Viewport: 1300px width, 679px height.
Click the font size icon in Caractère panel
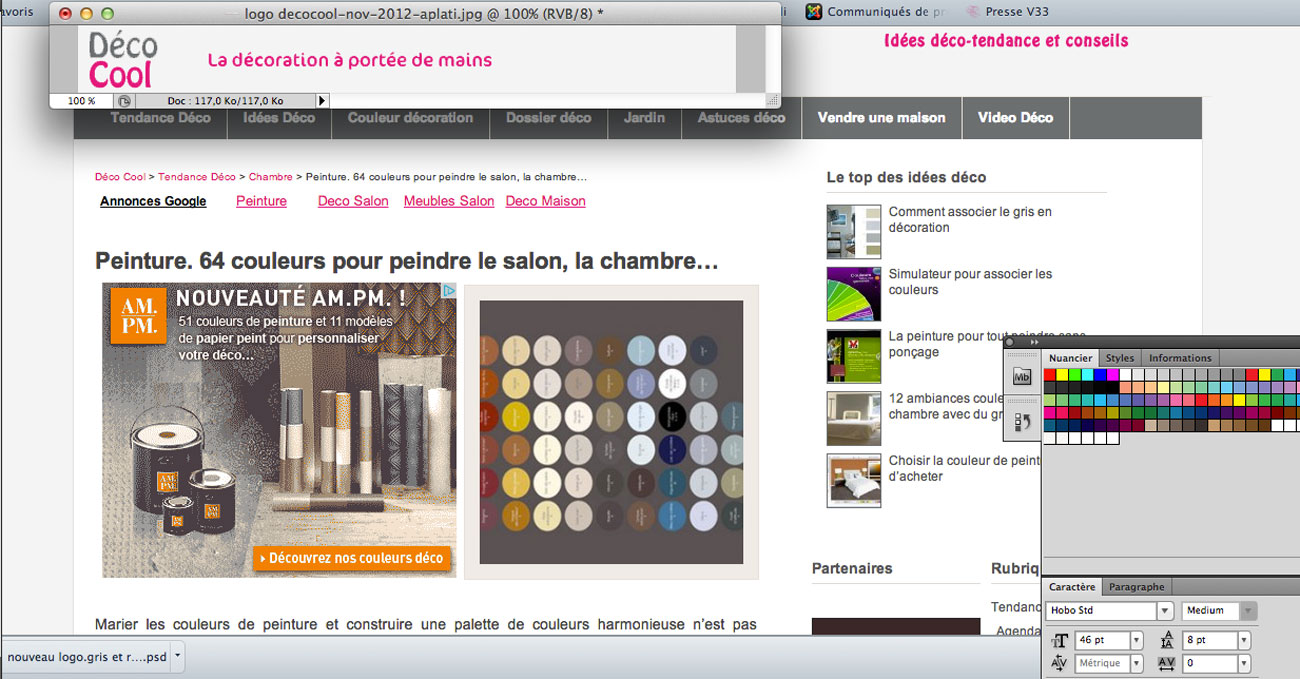1060,640
